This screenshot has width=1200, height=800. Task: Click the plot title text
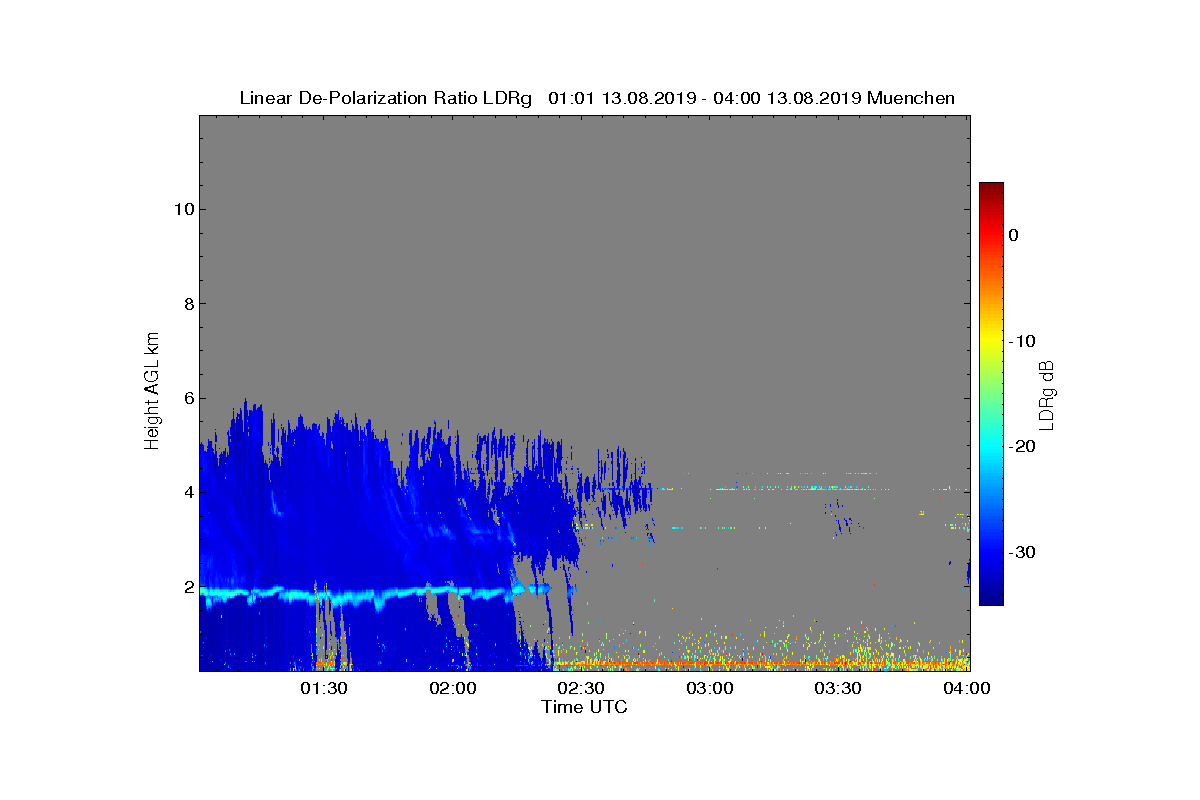(597, 98)
